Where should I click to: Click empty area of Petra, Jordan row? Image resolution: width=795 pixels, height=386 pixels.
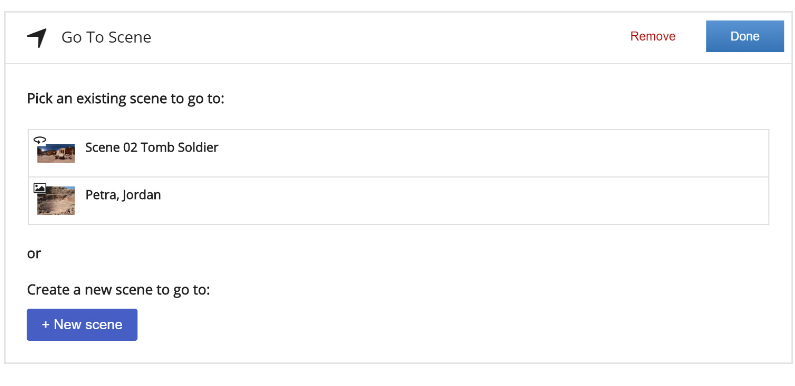pyautogui.click(x=466, y=201)
